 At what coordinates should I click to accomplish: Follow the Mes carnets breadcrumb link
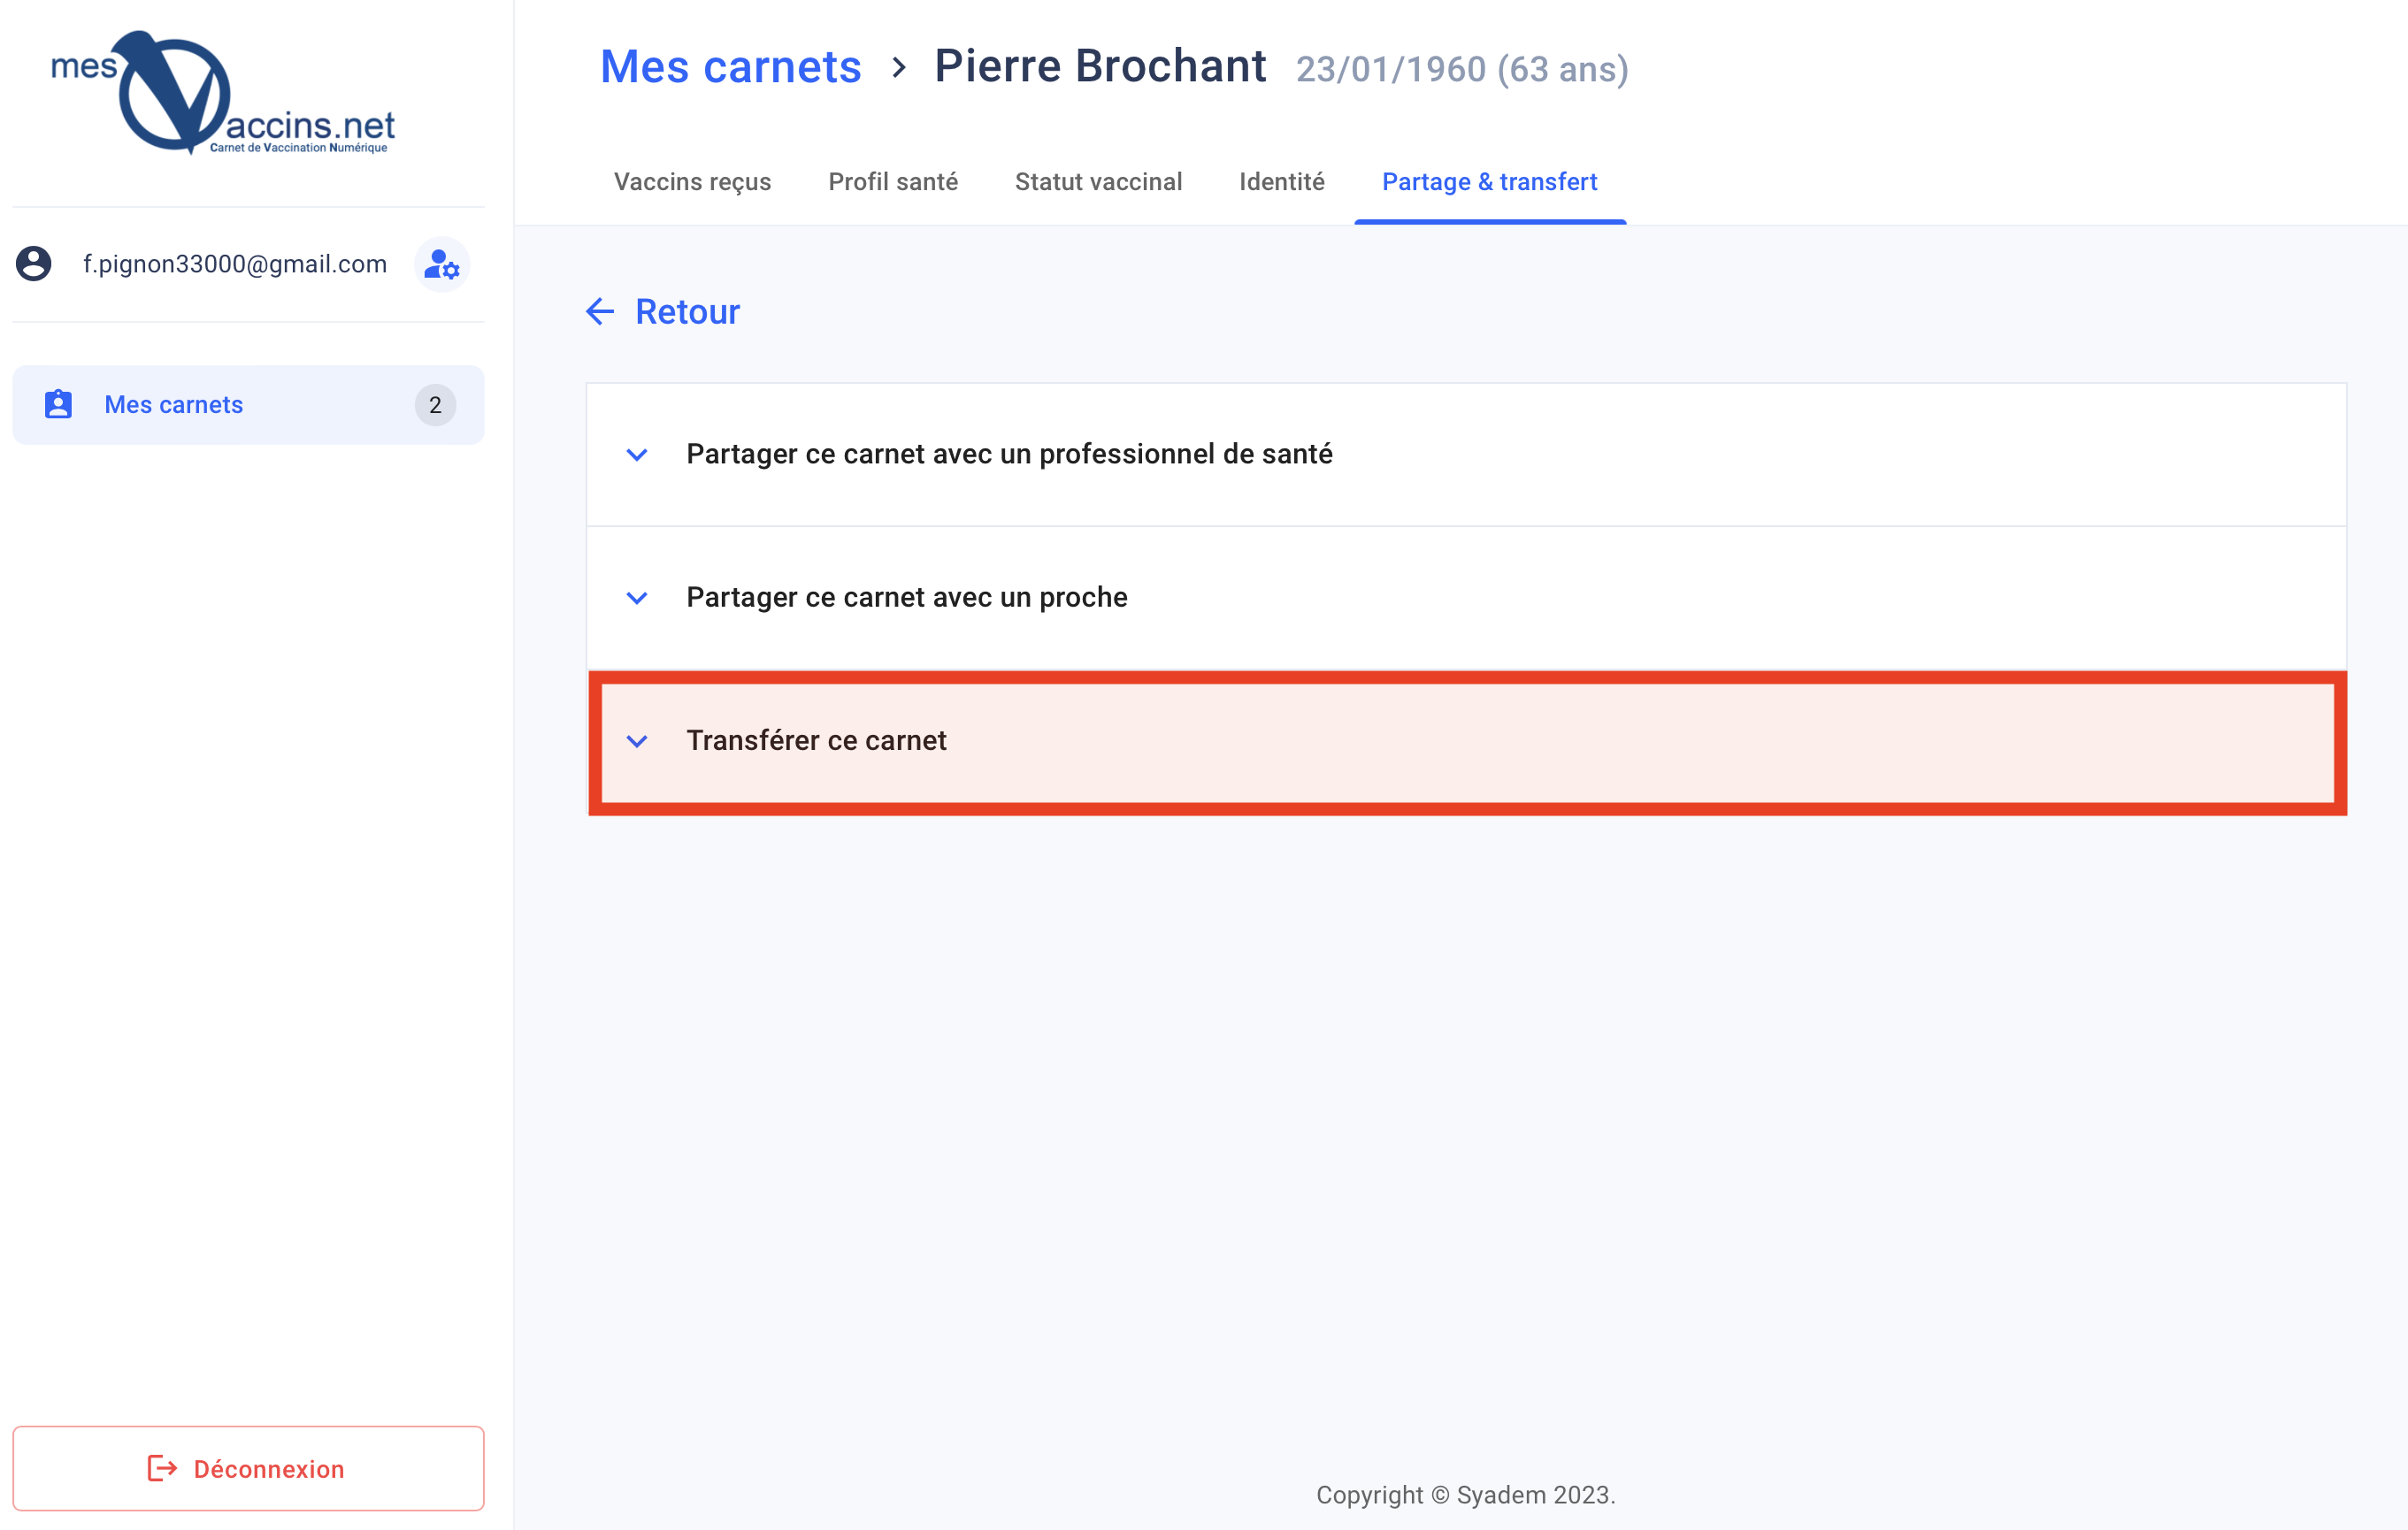click(730, 67)
